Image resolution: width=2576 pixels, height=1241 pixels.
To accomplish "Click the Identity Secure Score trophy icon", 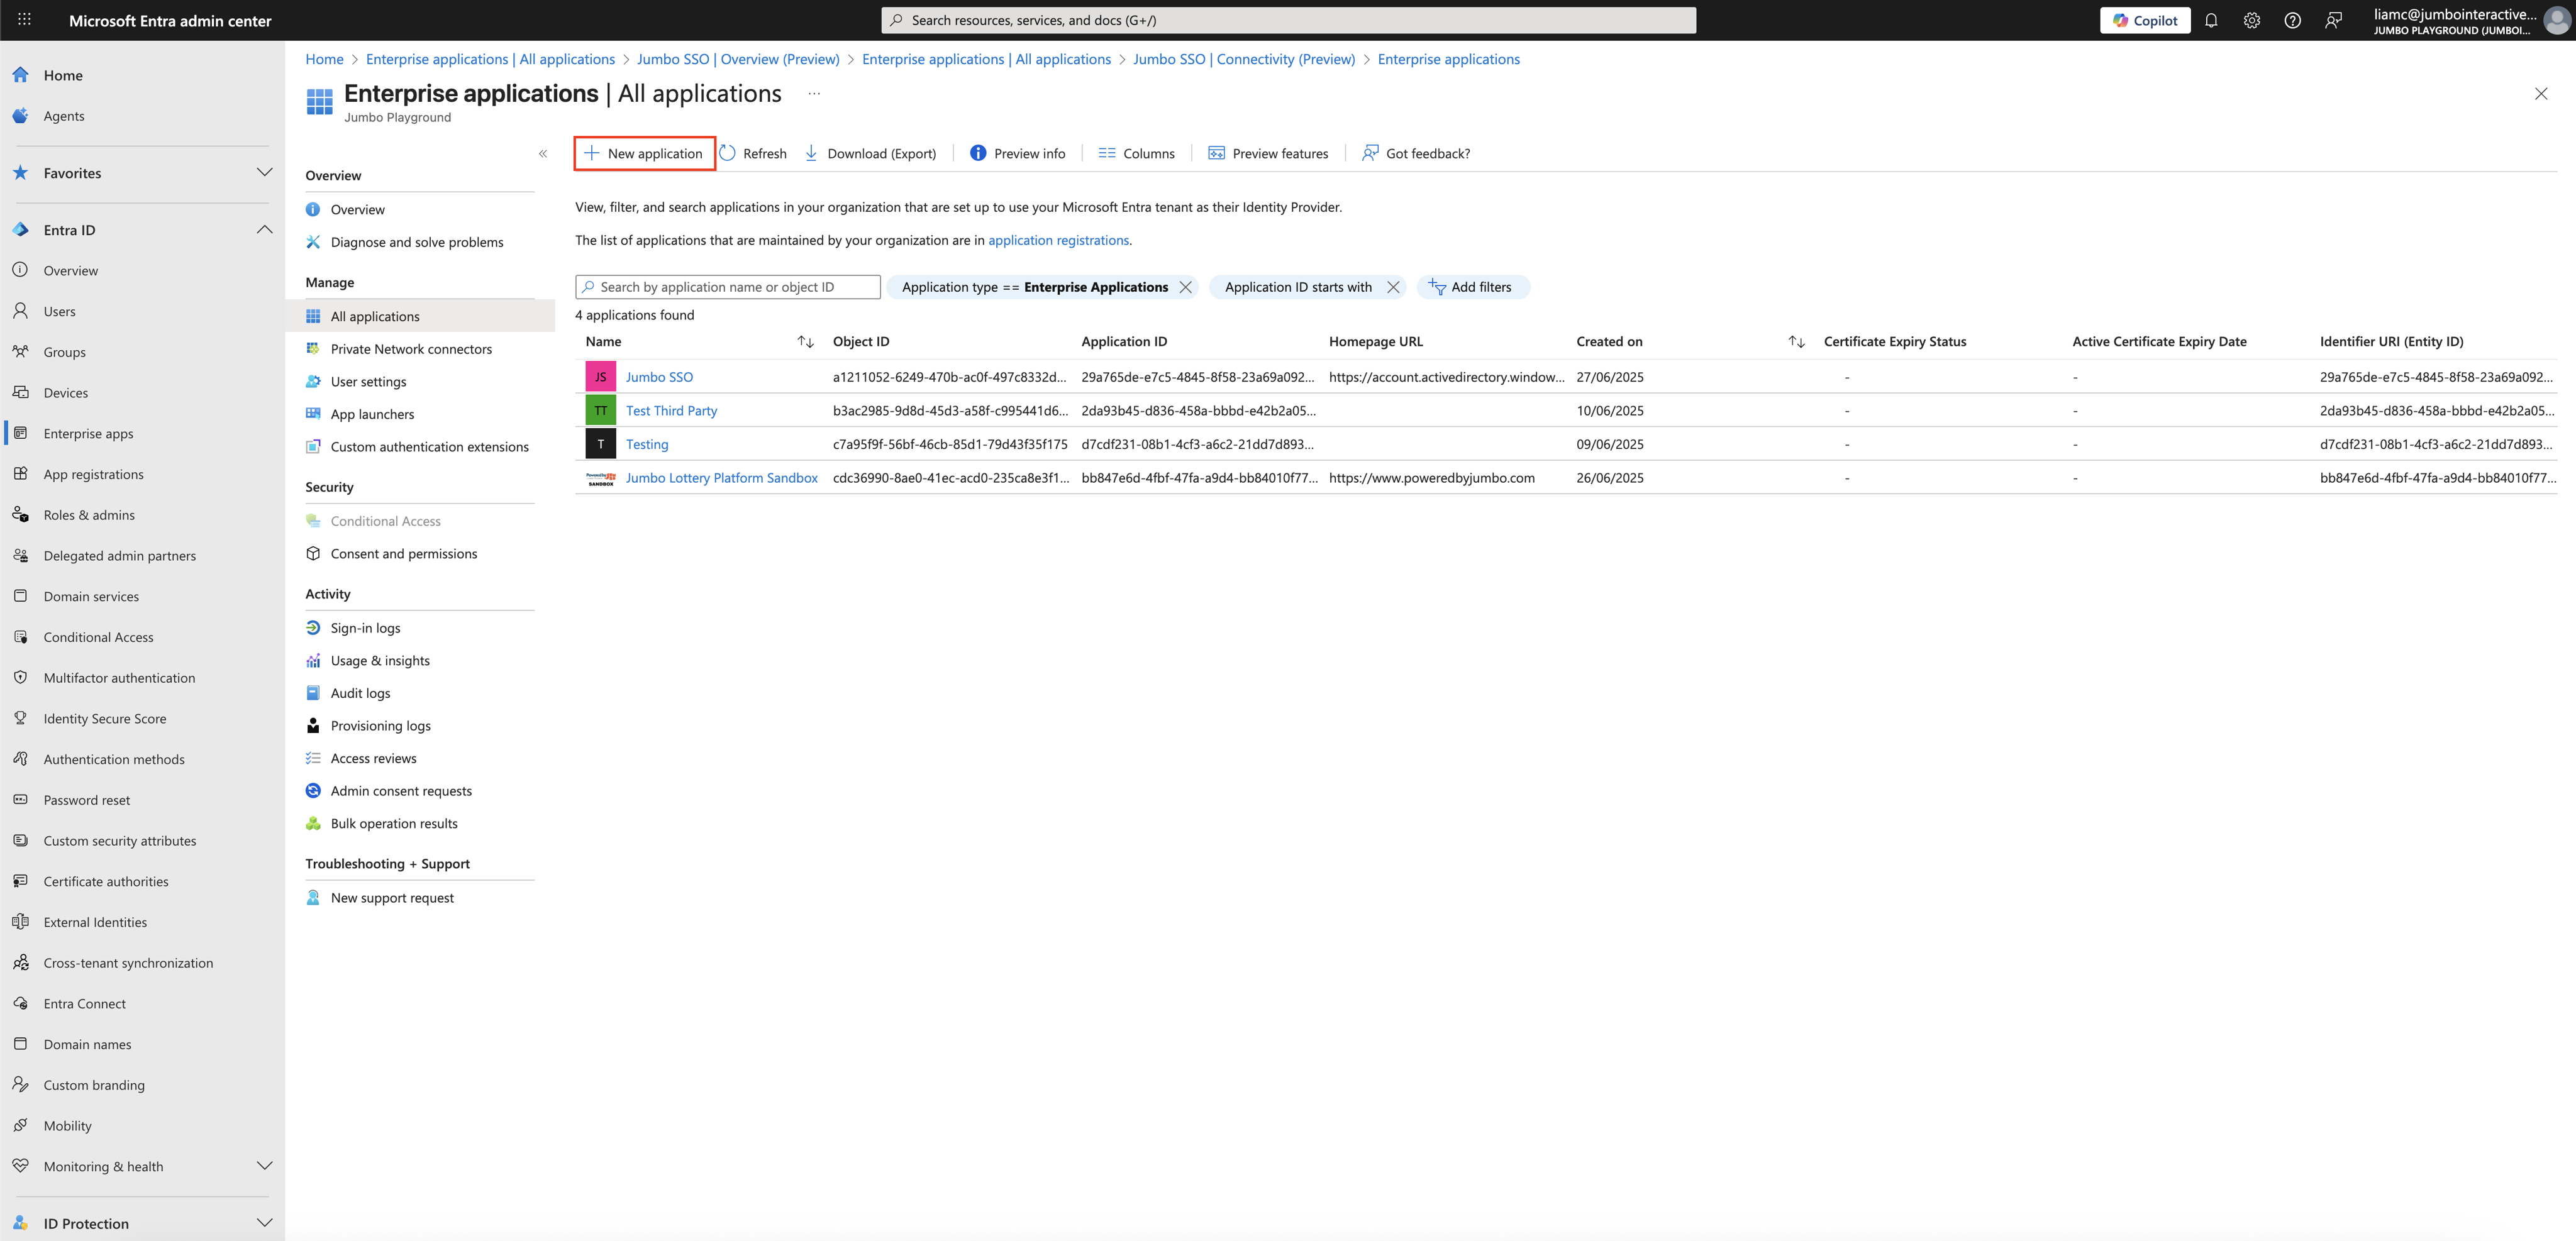I will pos(20,718).
